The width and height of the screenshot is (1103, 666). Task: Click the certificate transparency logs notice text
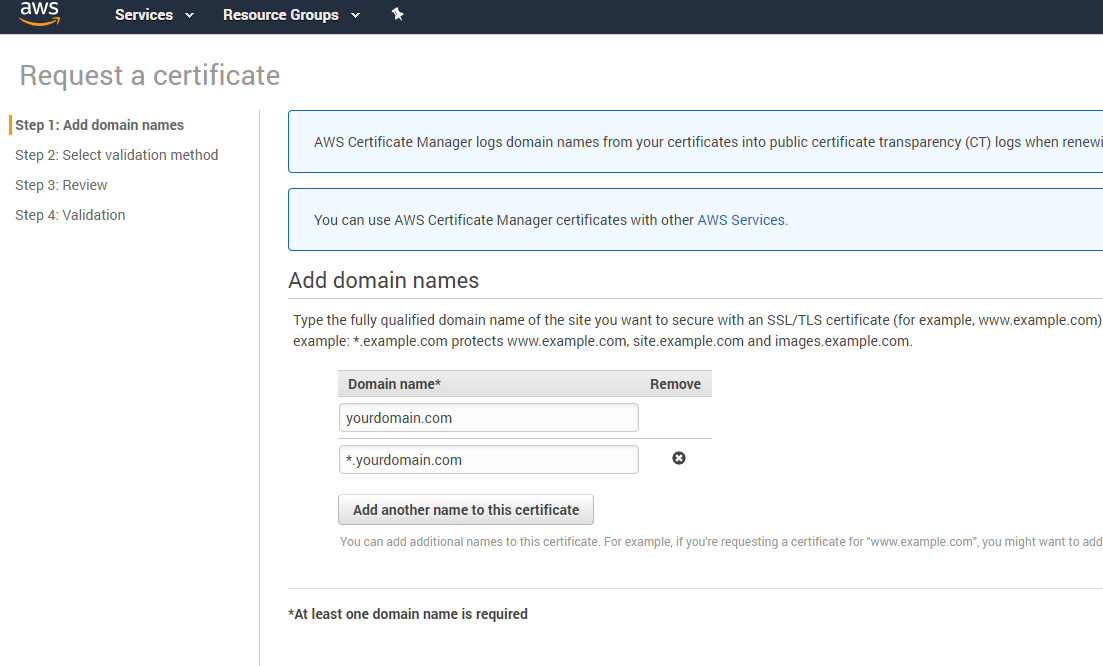(708, 142)
